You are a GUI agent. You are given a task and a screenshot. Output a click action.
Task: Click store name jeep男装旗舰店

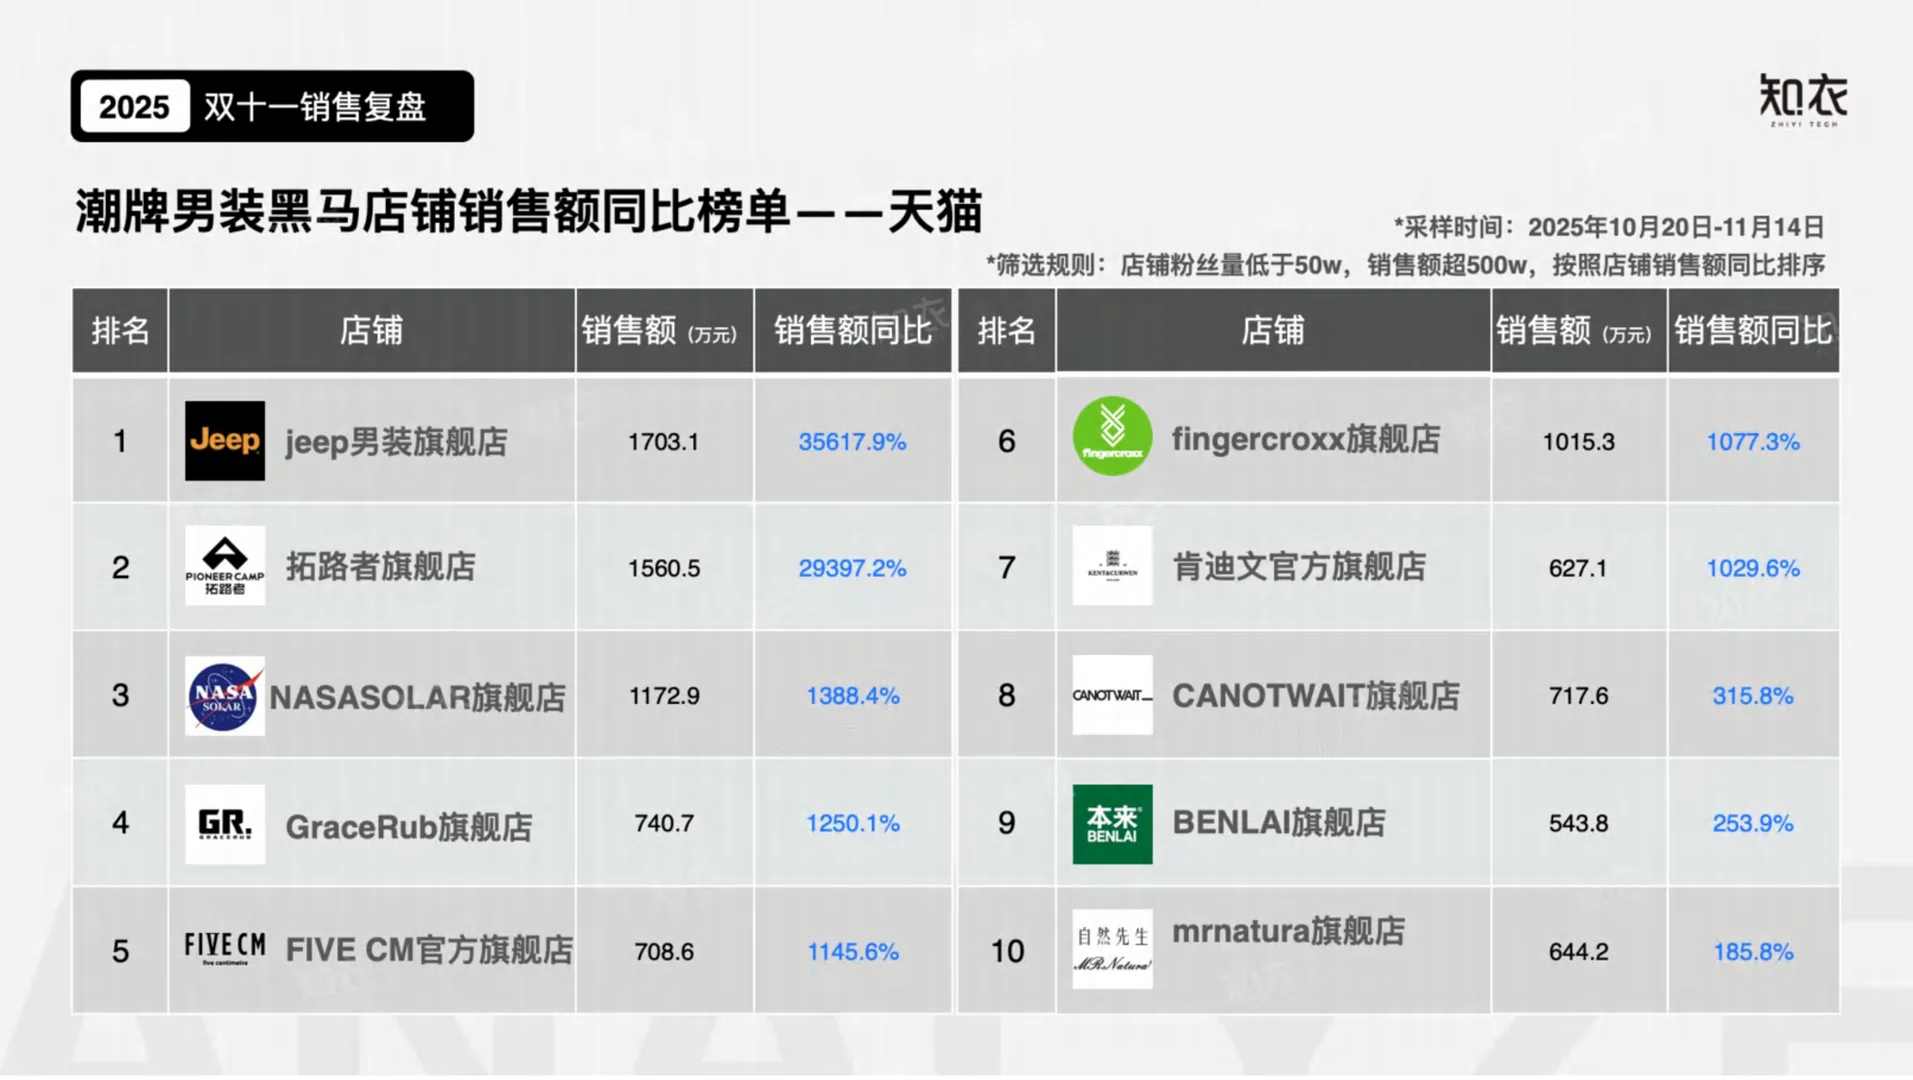(x=397, y=441)
